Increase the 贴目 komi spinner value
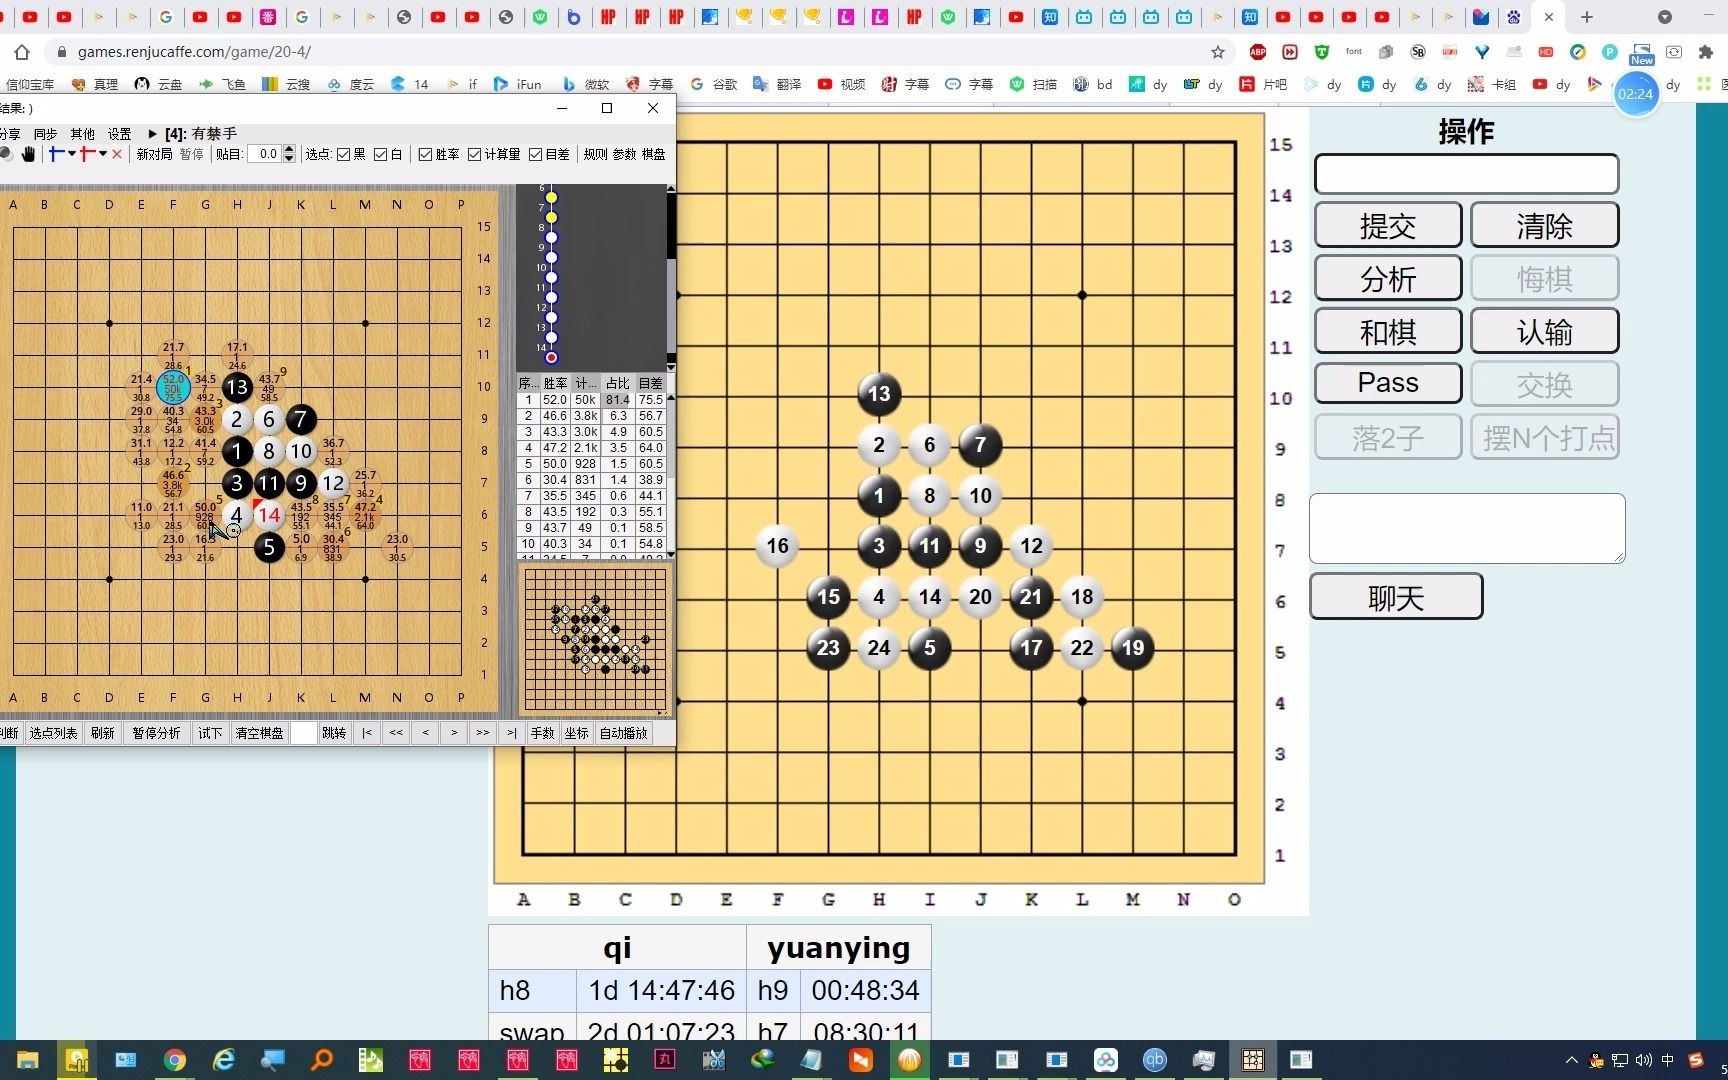The width and height of the screenshot is (1728, 1080). [290, 150]
